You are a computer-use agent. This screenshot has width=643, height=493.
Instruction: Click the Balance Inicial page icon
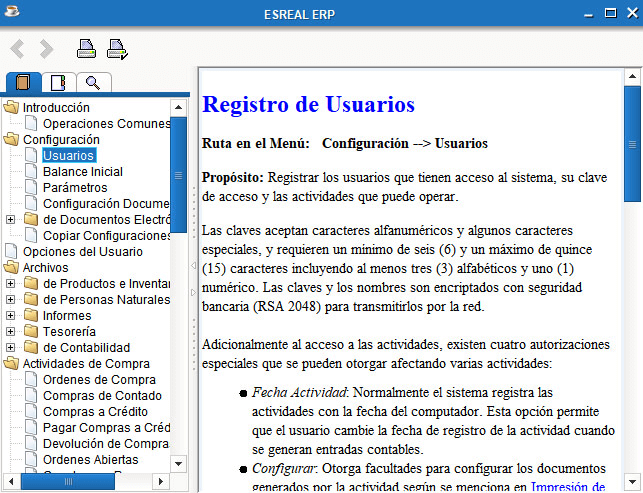(31, 171)
